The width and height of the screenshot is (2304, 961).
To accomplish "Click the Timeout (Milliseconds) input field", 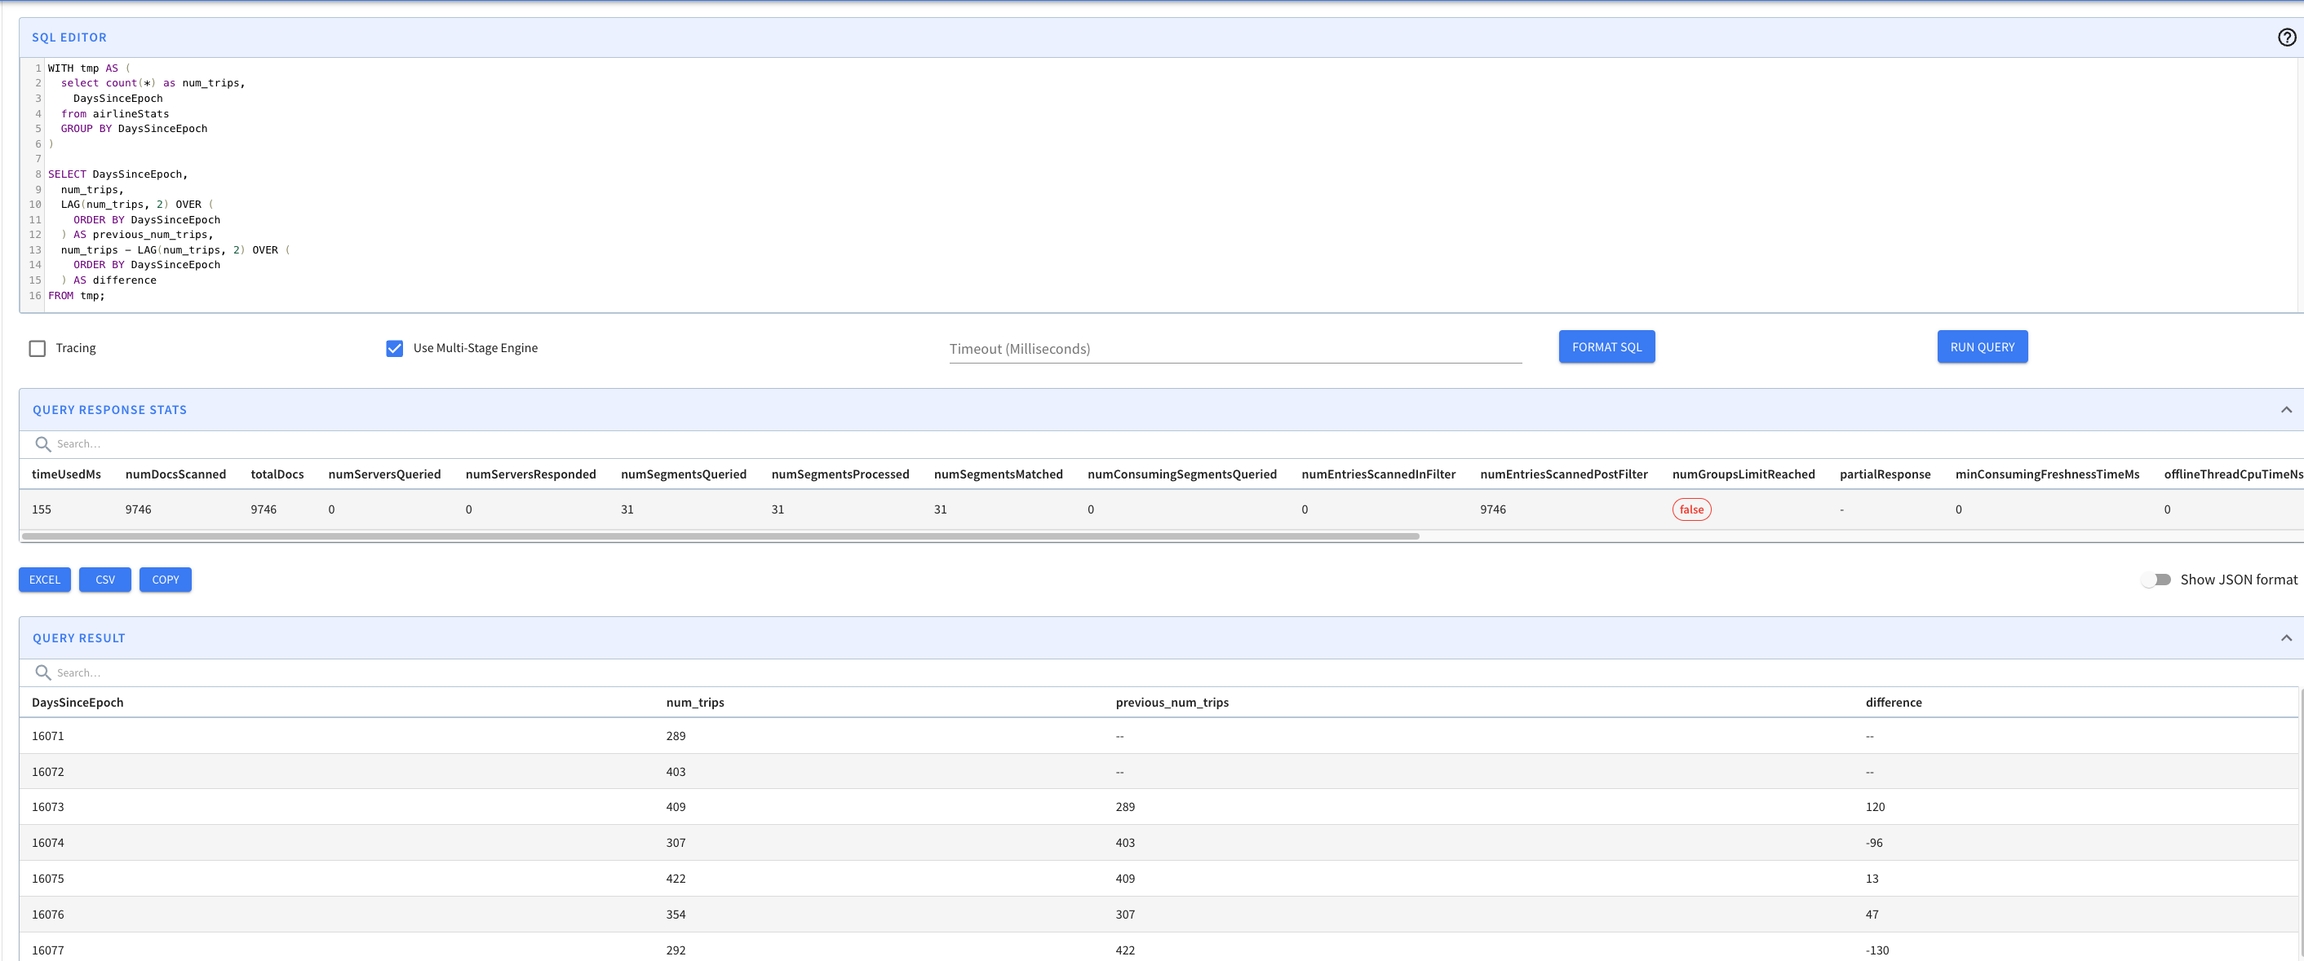I will click(x=1234, y=349).
